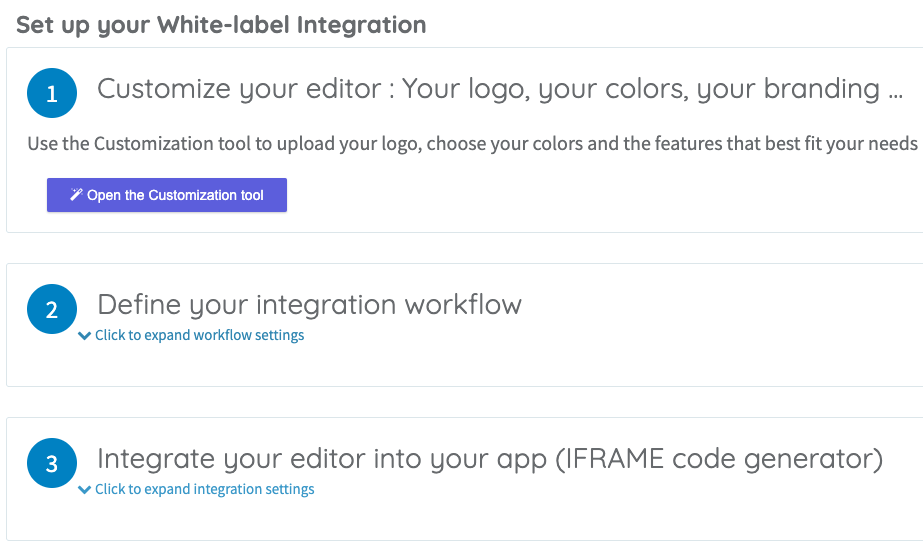Select the 'Define your integration workflow' heading
The width and height of the screenshot is (923, 552).
click(309, 305)
